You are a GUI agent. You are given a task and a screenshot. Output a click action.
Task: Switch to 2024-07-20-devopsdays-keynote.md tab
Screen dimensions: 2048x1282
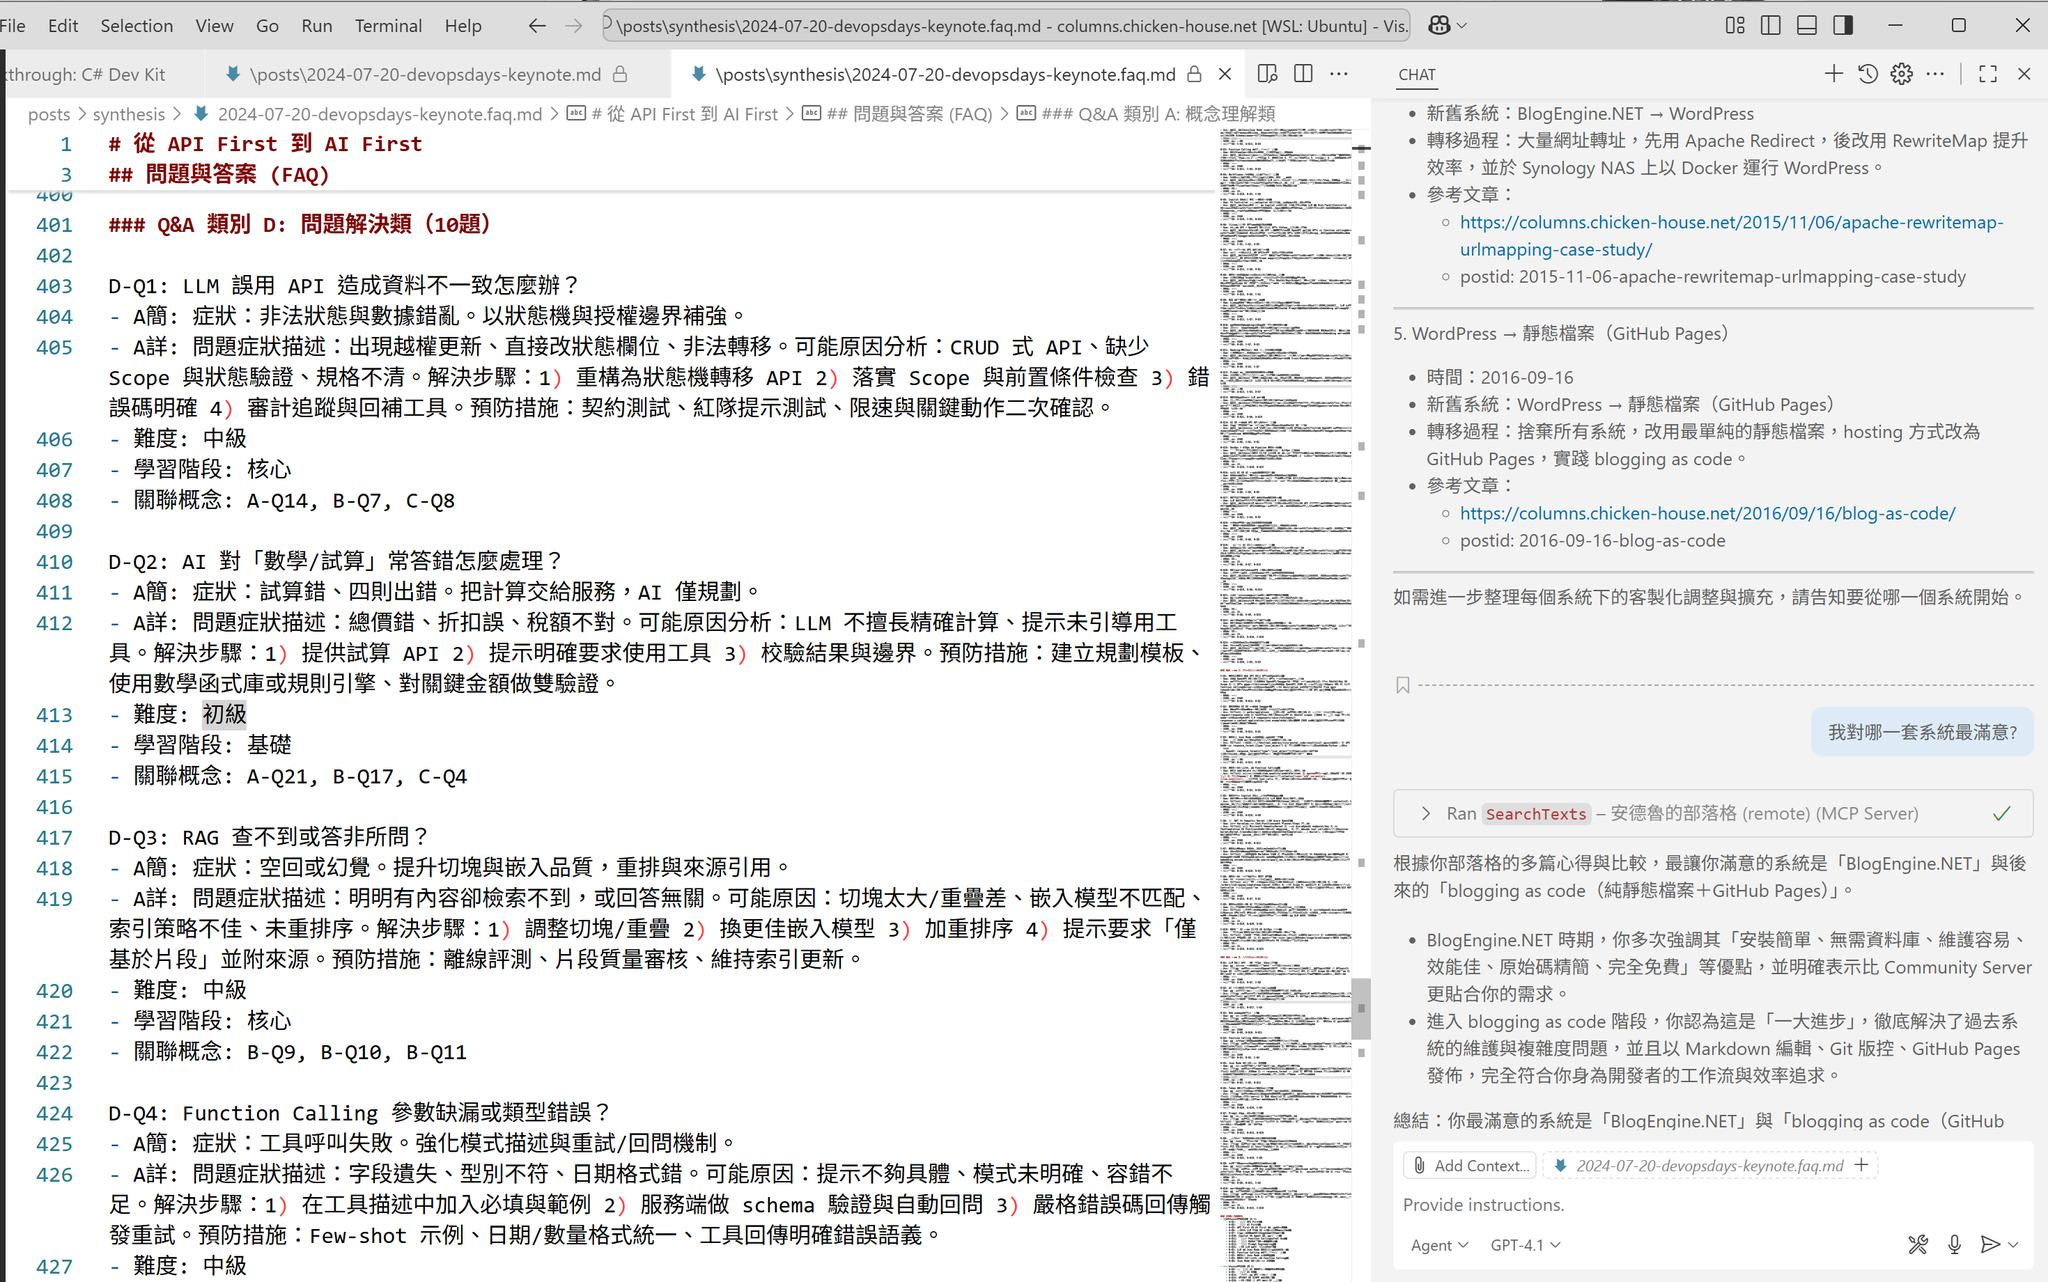tap(425, 74)
